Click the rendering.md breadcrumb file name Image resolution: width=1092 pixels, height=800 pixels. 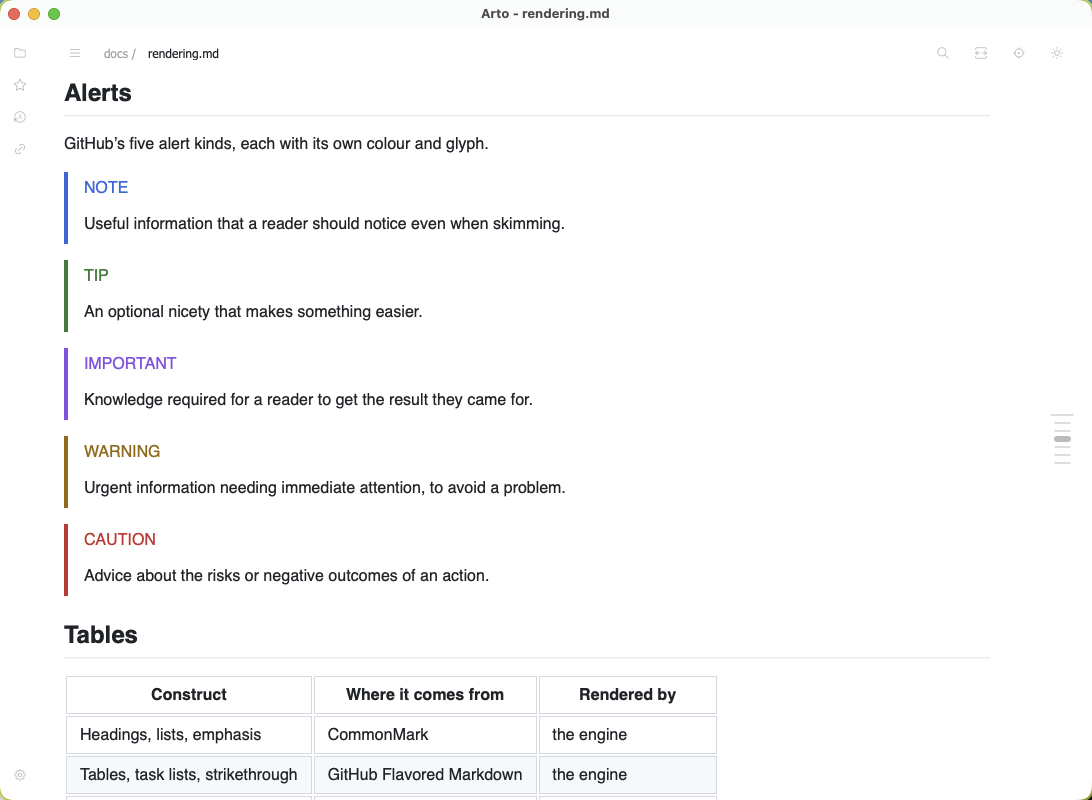coord(183,54)
